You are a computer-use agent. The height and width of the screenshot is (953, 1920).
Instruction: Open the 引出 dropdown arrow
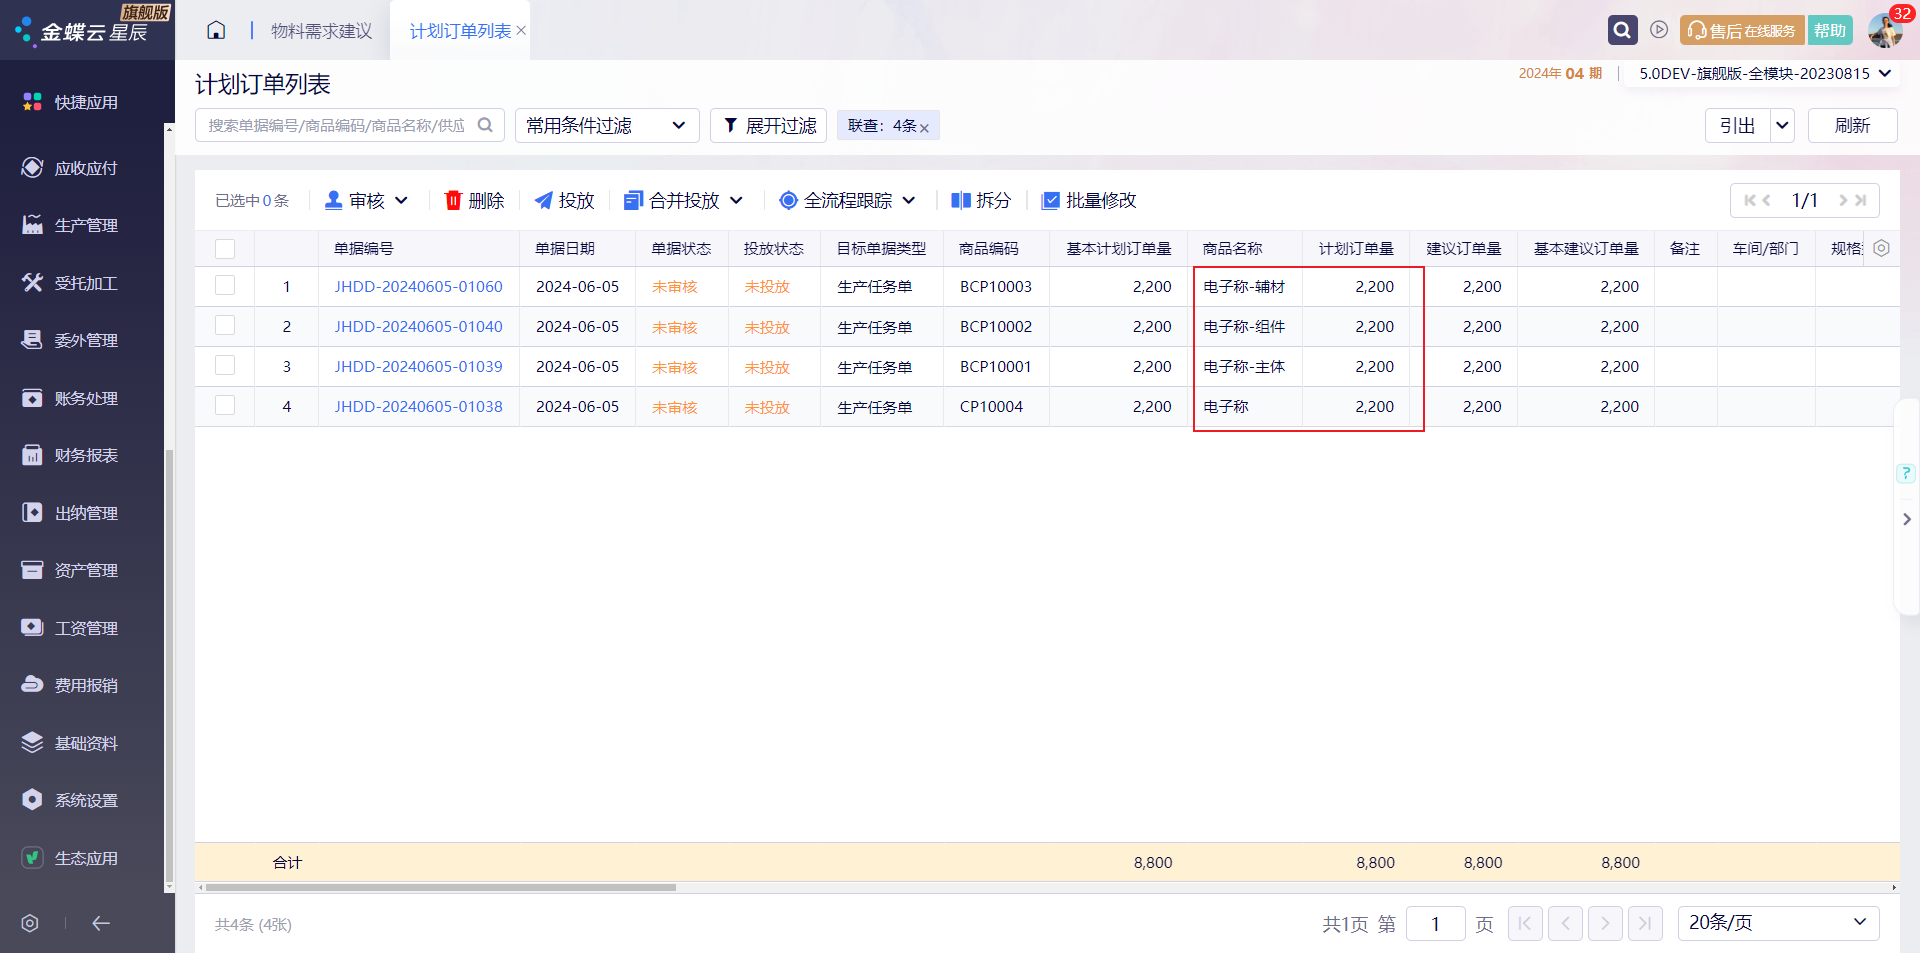1783,125
